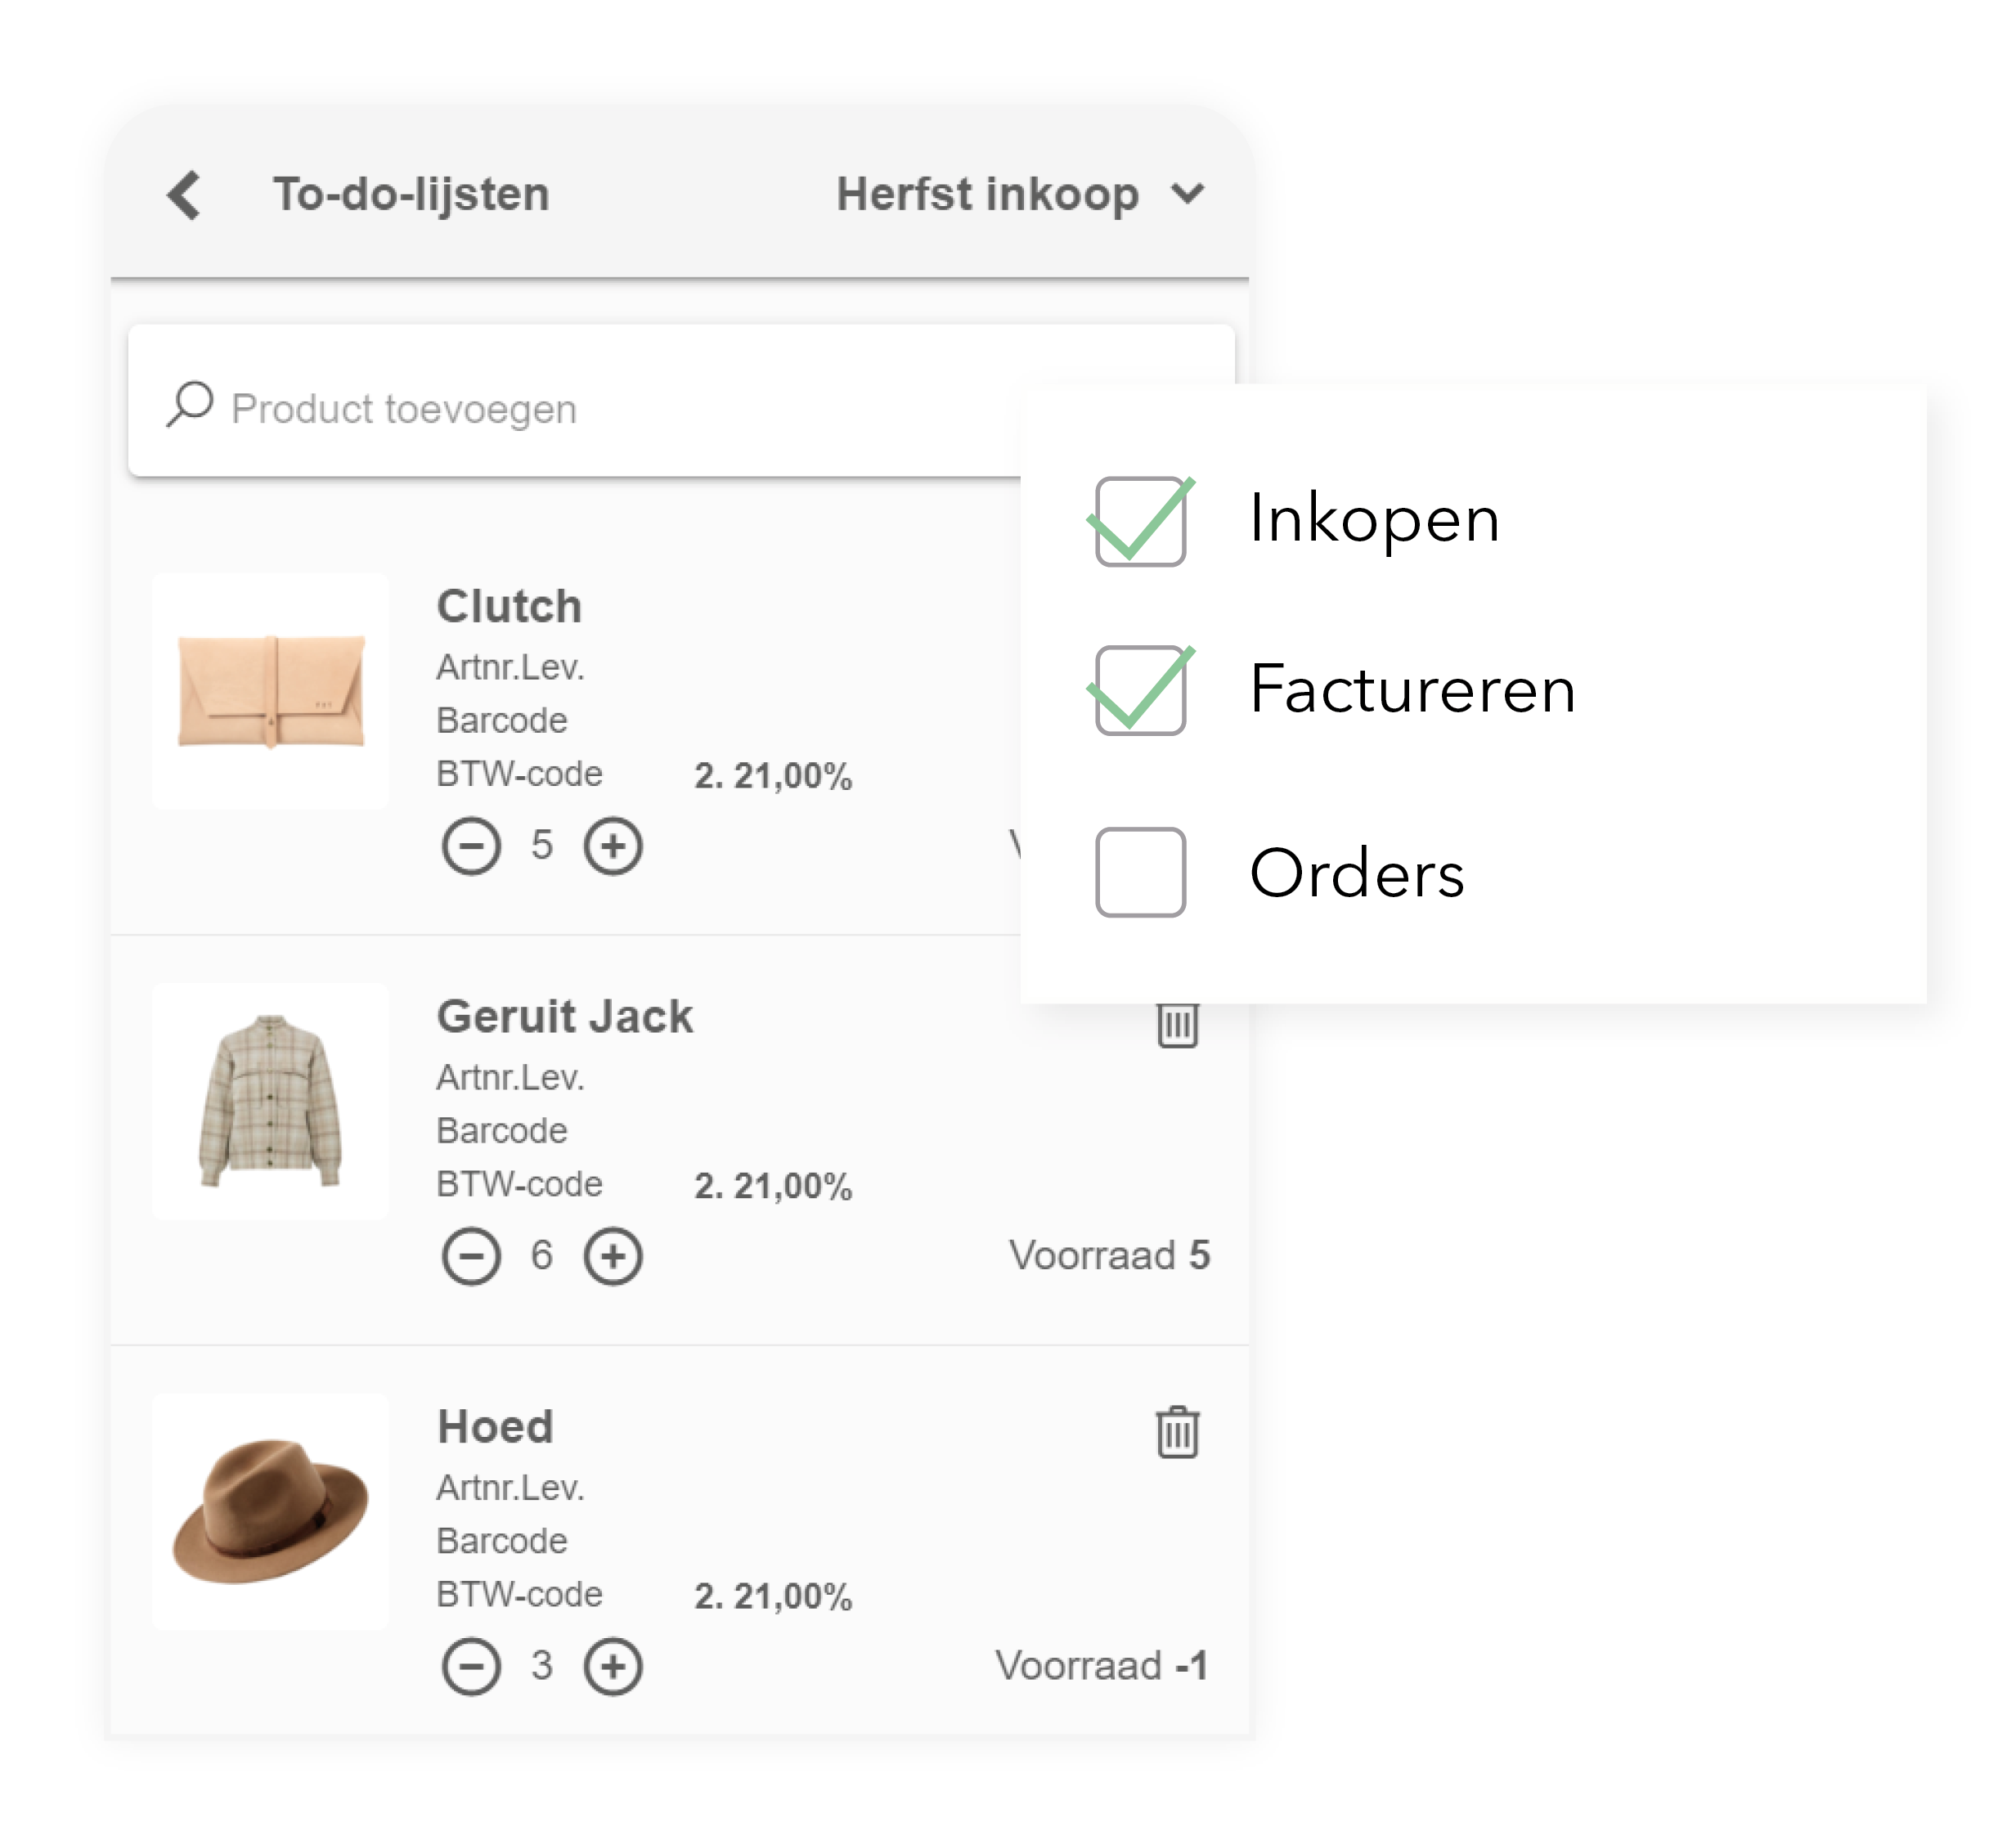Uncheck the Factureren checkbox
The width and height of the screenshot is (2016, 1845).
click(1140, 690)
